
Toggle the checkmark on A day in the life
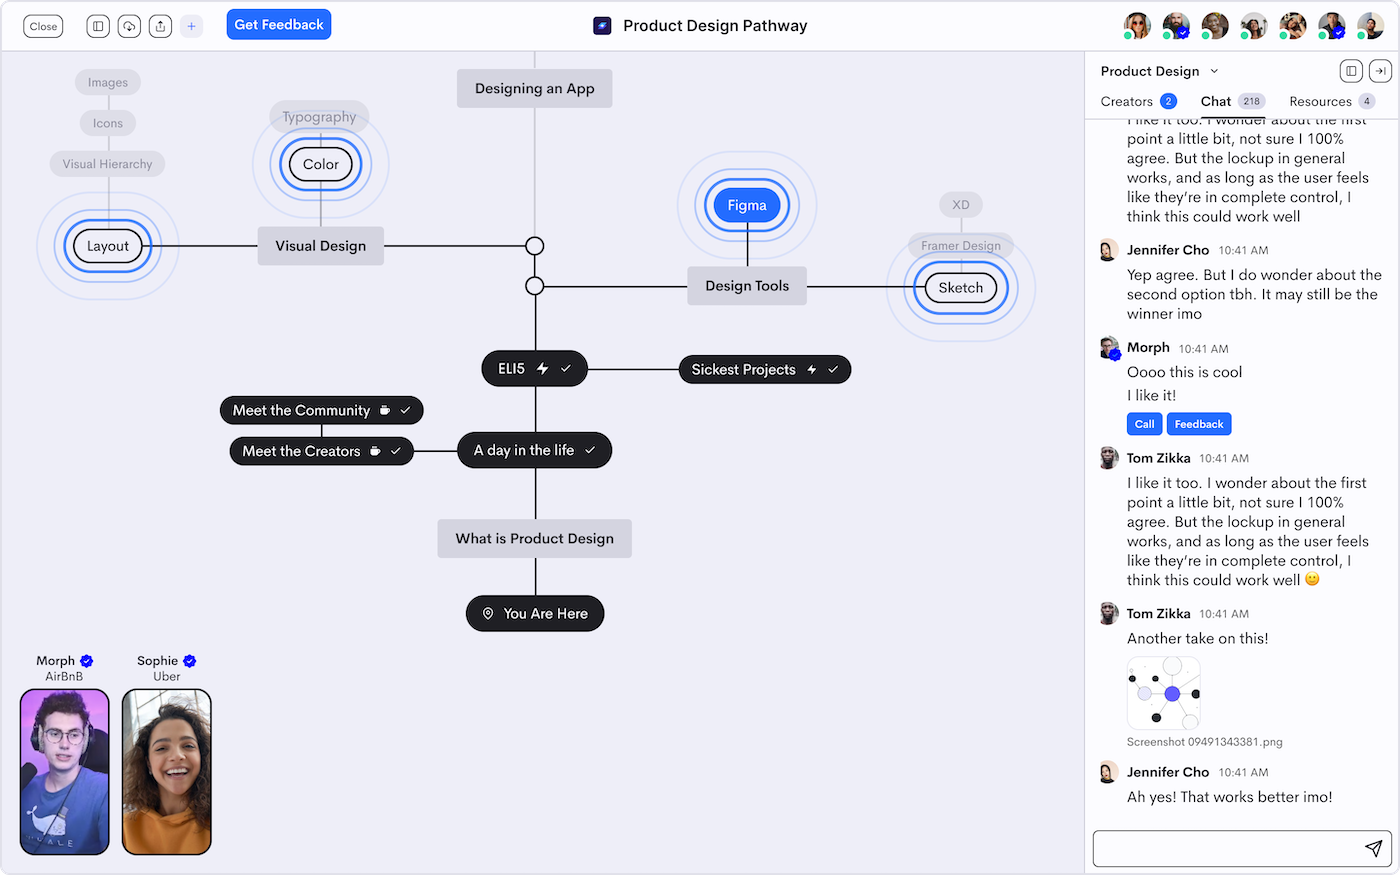(590, 450)
